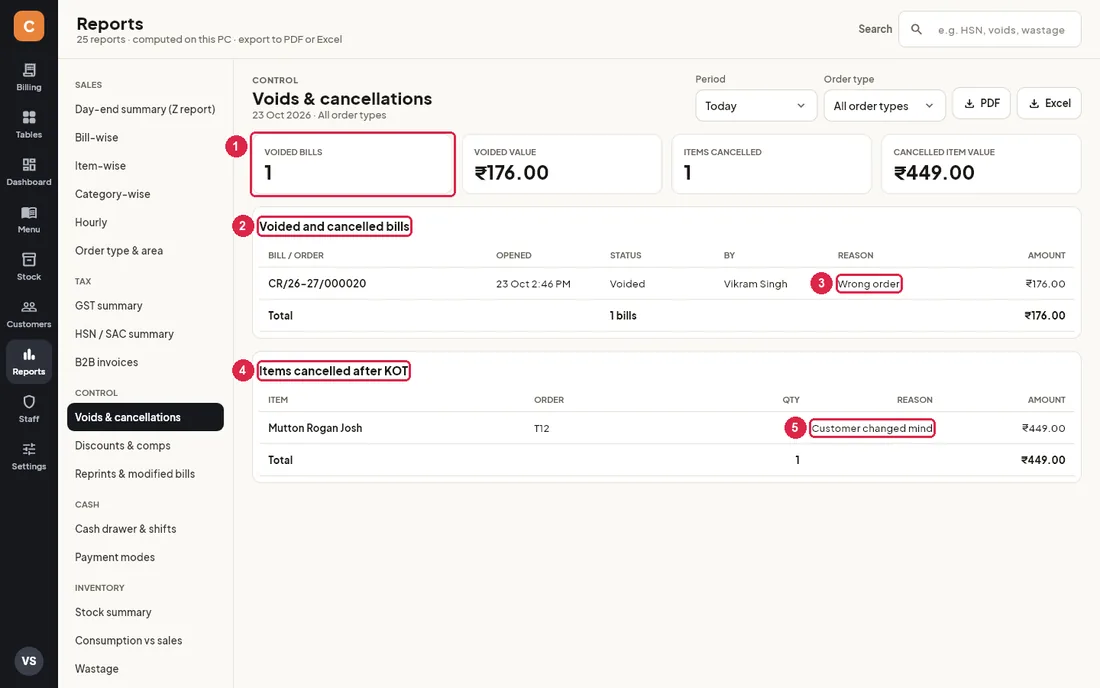
Task: Open the VS user avatar
Action: click(29, 661)
